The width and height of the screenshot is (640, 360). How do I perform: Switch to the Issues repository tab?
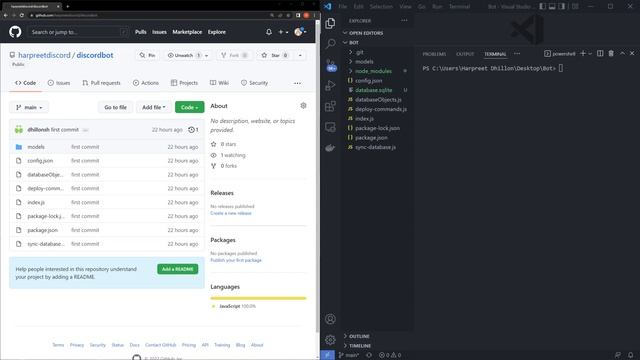(x=59, y=83)
